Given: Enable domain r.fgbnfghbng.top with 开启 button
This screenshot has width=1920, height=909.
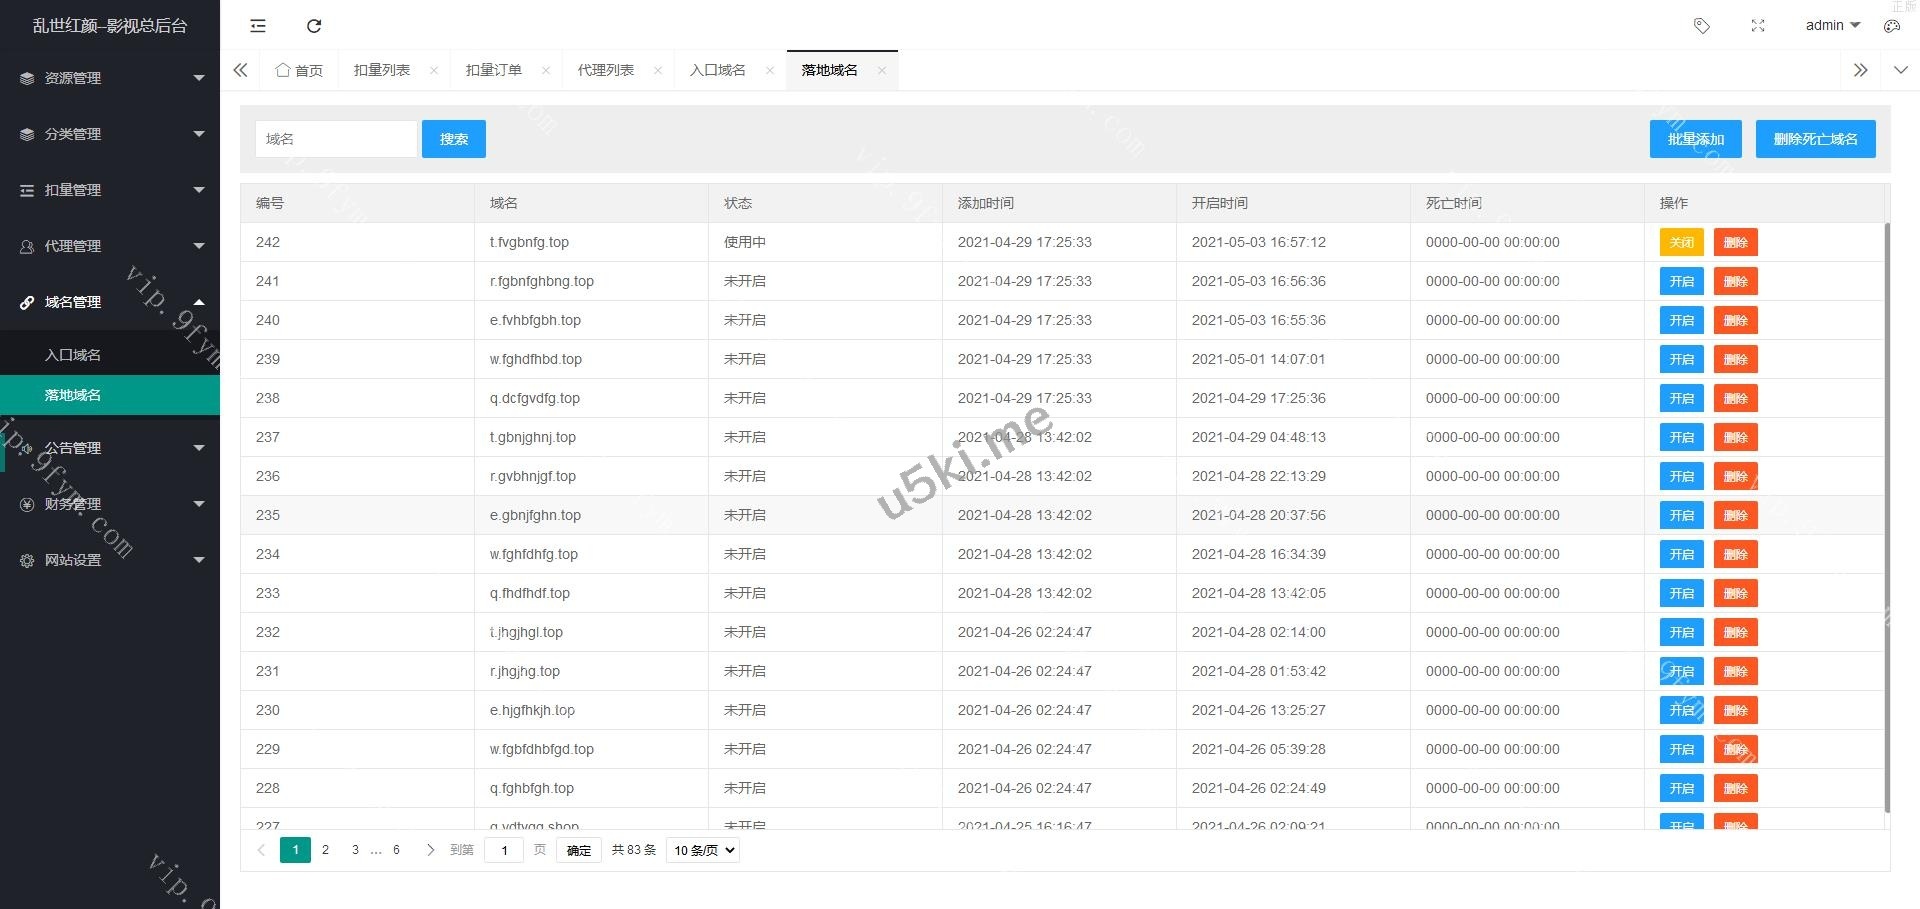Looking at the screenshot, I should [1681, 281].
